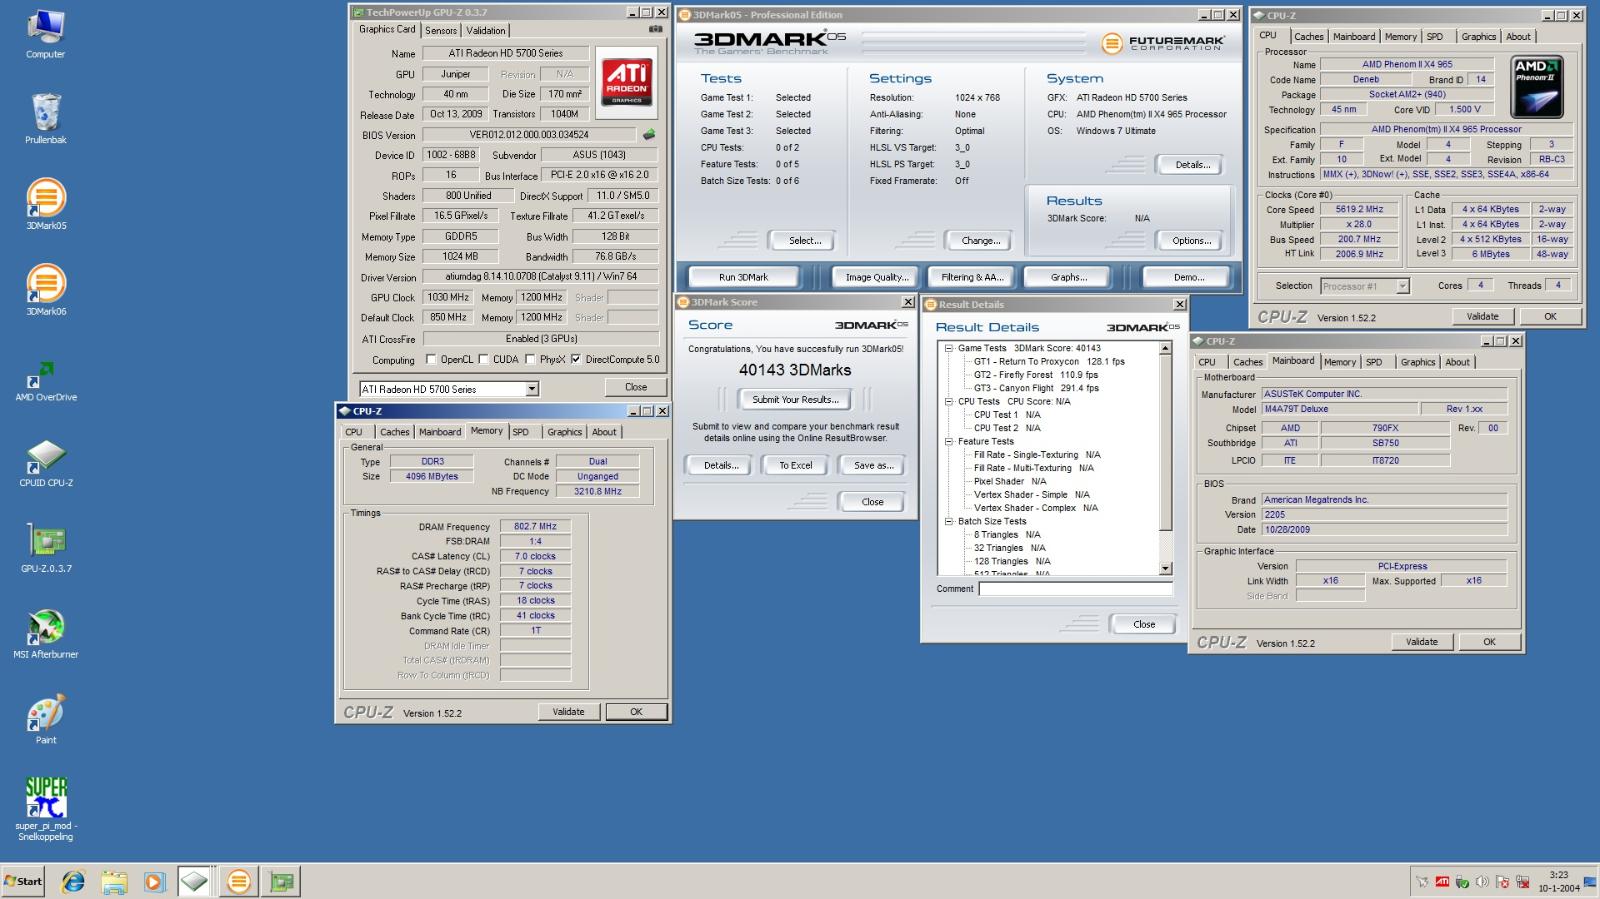Image resolution: width=1600 pixels, height=899 pixels.
Task: Click the Run 3DMark button
Action: pos(744,277)
